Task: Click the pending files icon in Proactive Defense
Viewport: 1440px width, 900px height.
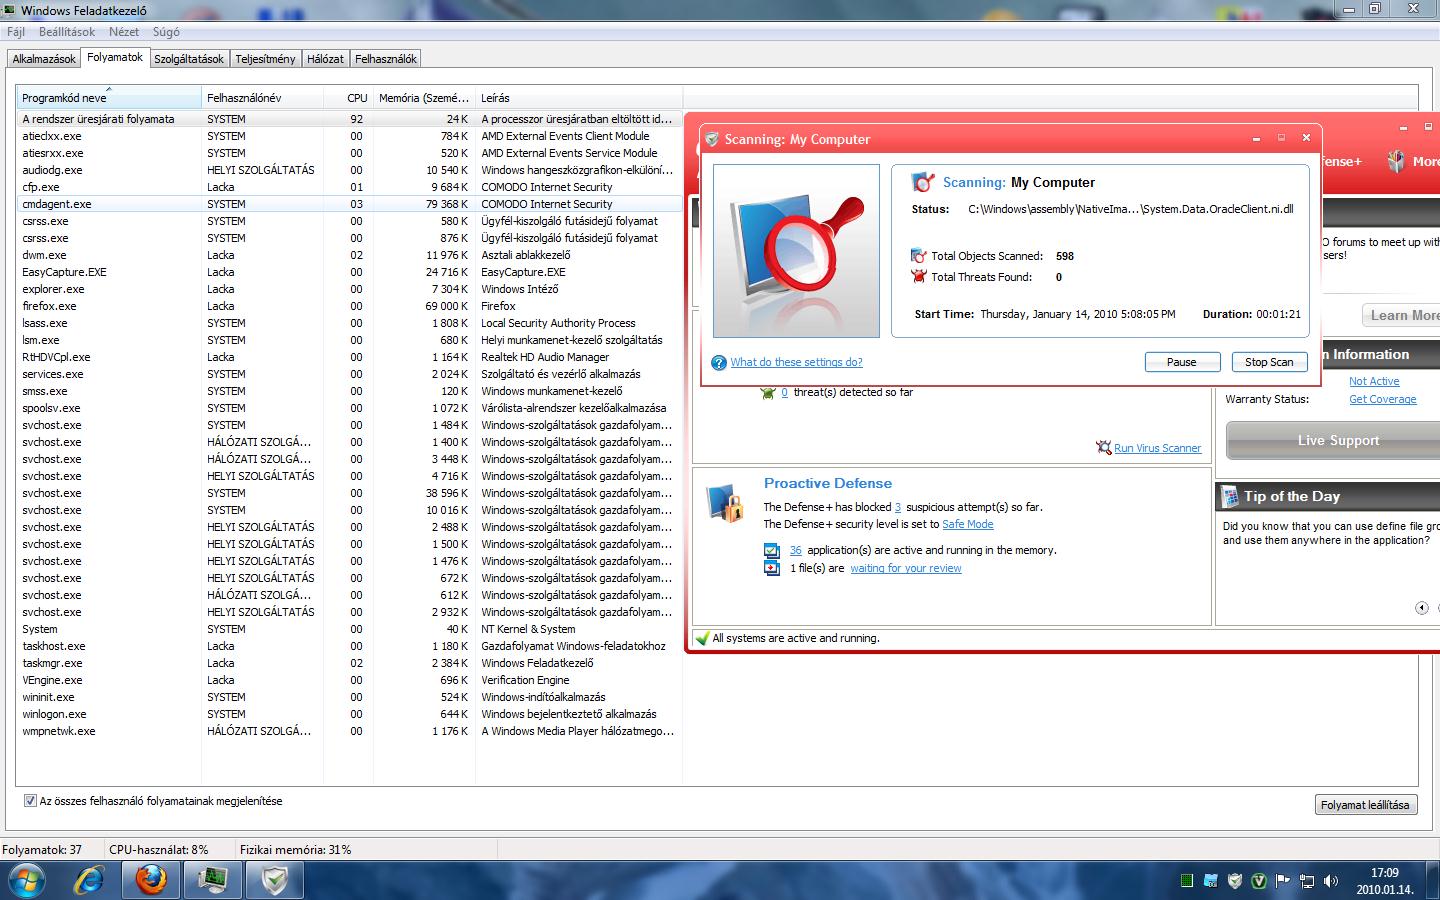Action: tap(772, 568)
